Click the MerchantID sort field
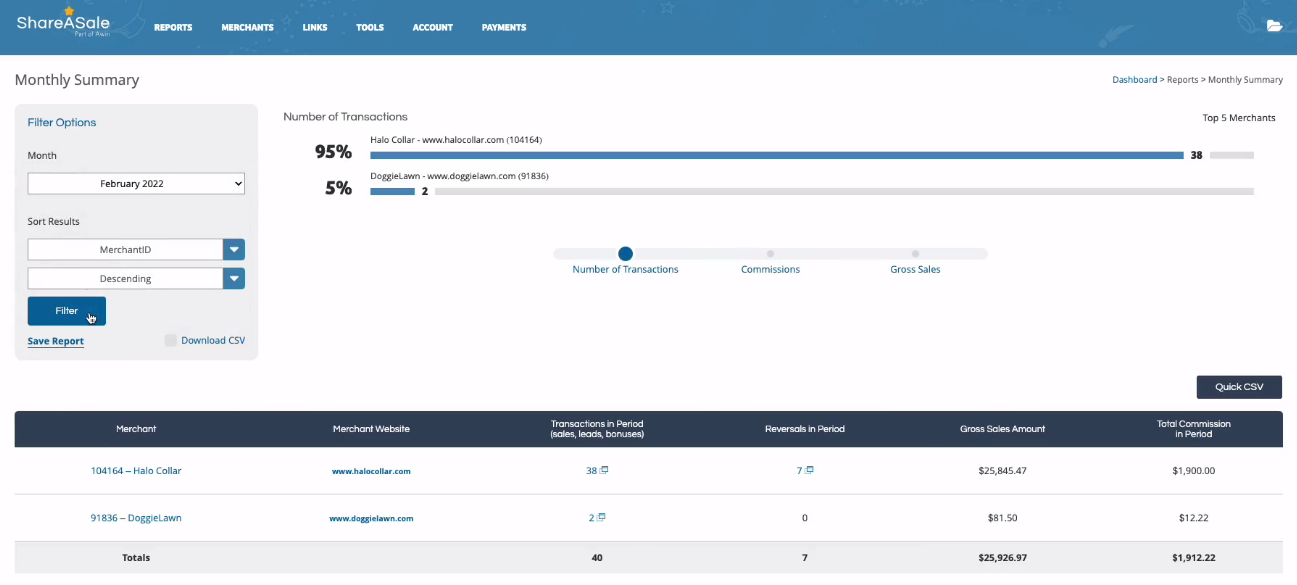This screenshot has height=585, width=1297. coord(125,249)
